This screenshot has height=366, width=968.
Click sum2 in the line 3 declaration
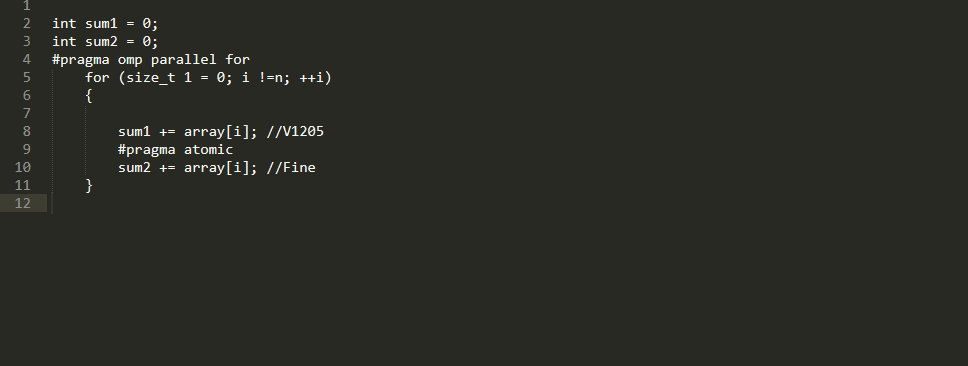tap(101, 41)
